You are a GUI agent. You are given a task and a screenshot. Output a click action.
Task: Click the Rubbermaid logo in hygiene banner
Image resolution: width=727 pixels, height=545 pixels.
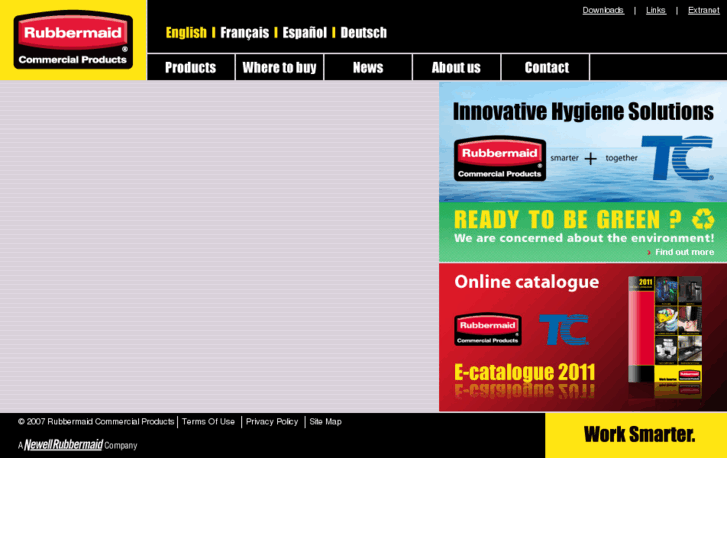[500, 158]
